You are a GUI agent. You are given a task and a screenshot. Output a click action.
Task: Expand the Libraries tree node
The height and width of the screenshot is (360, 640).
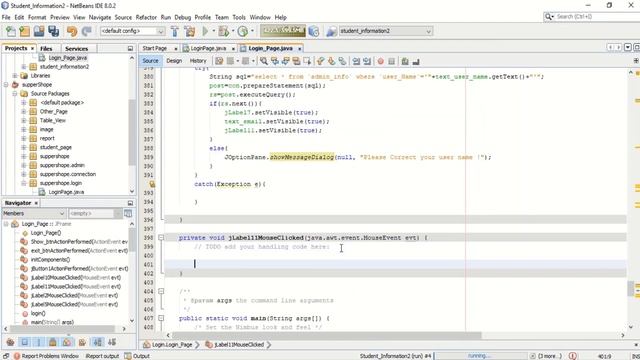tap(15, 76)
